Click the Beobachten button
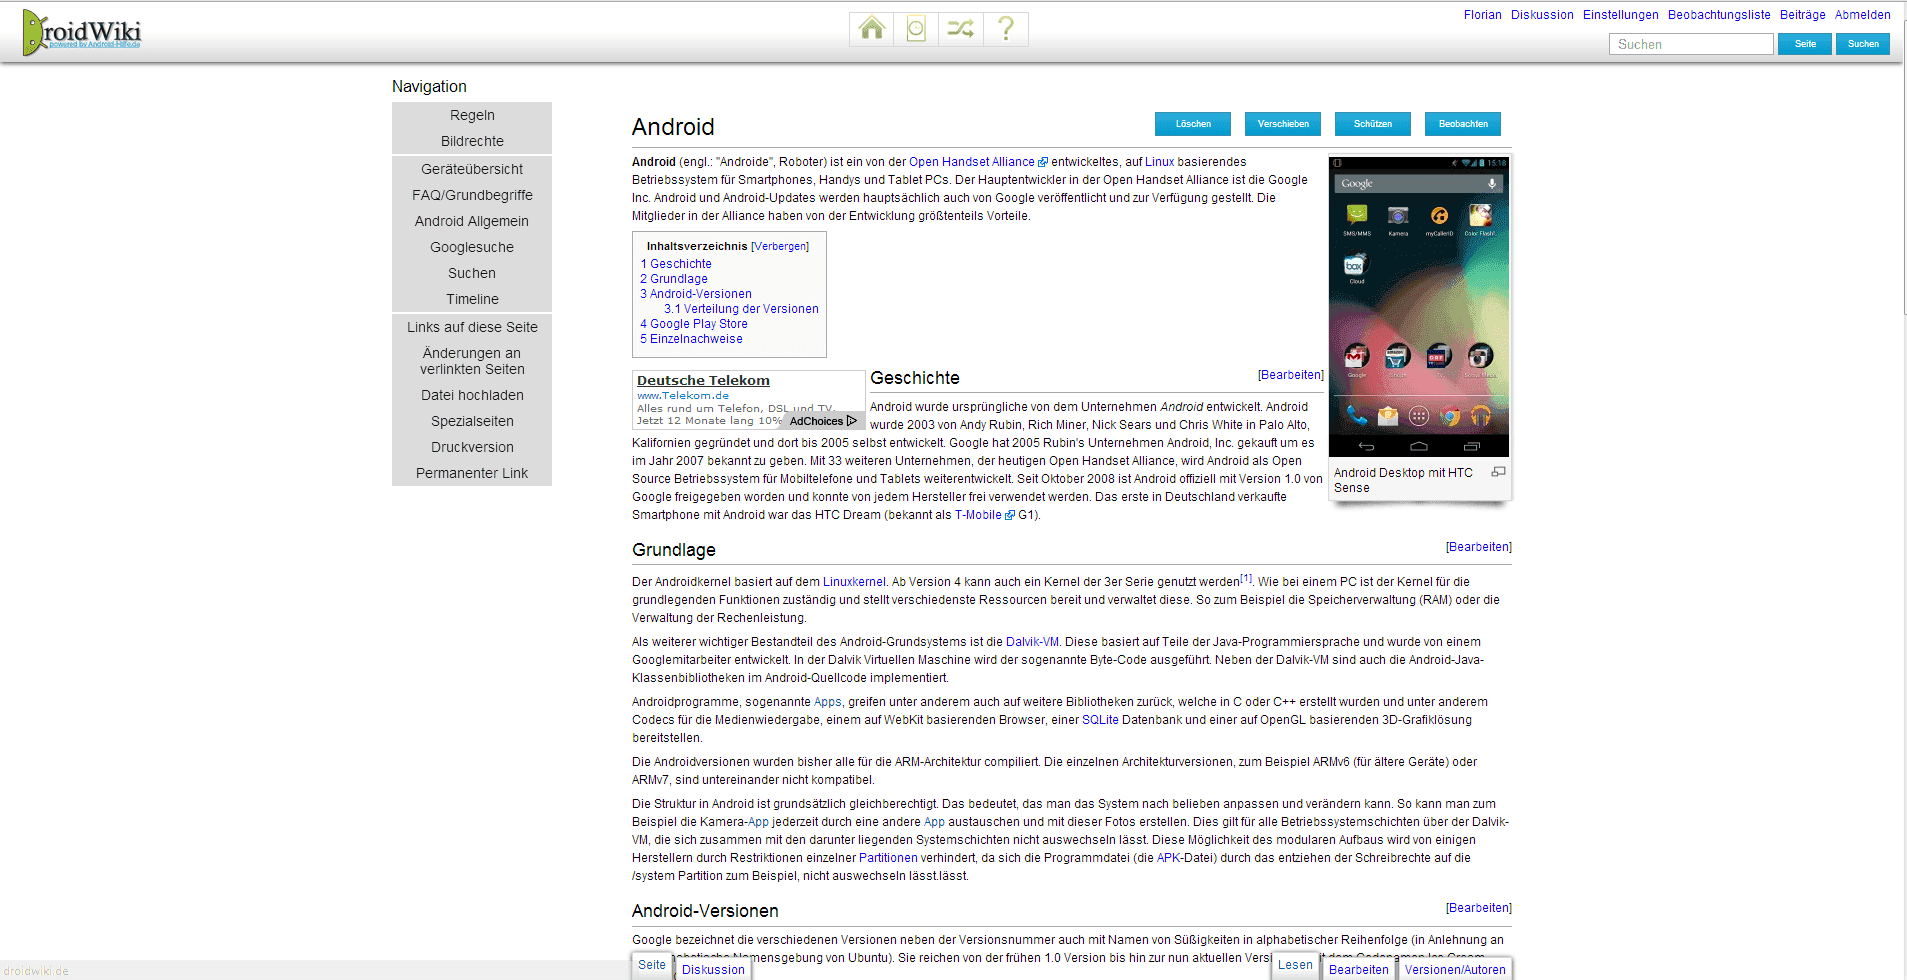The width and height of the screenshot is (1907, 980). 1463,124
